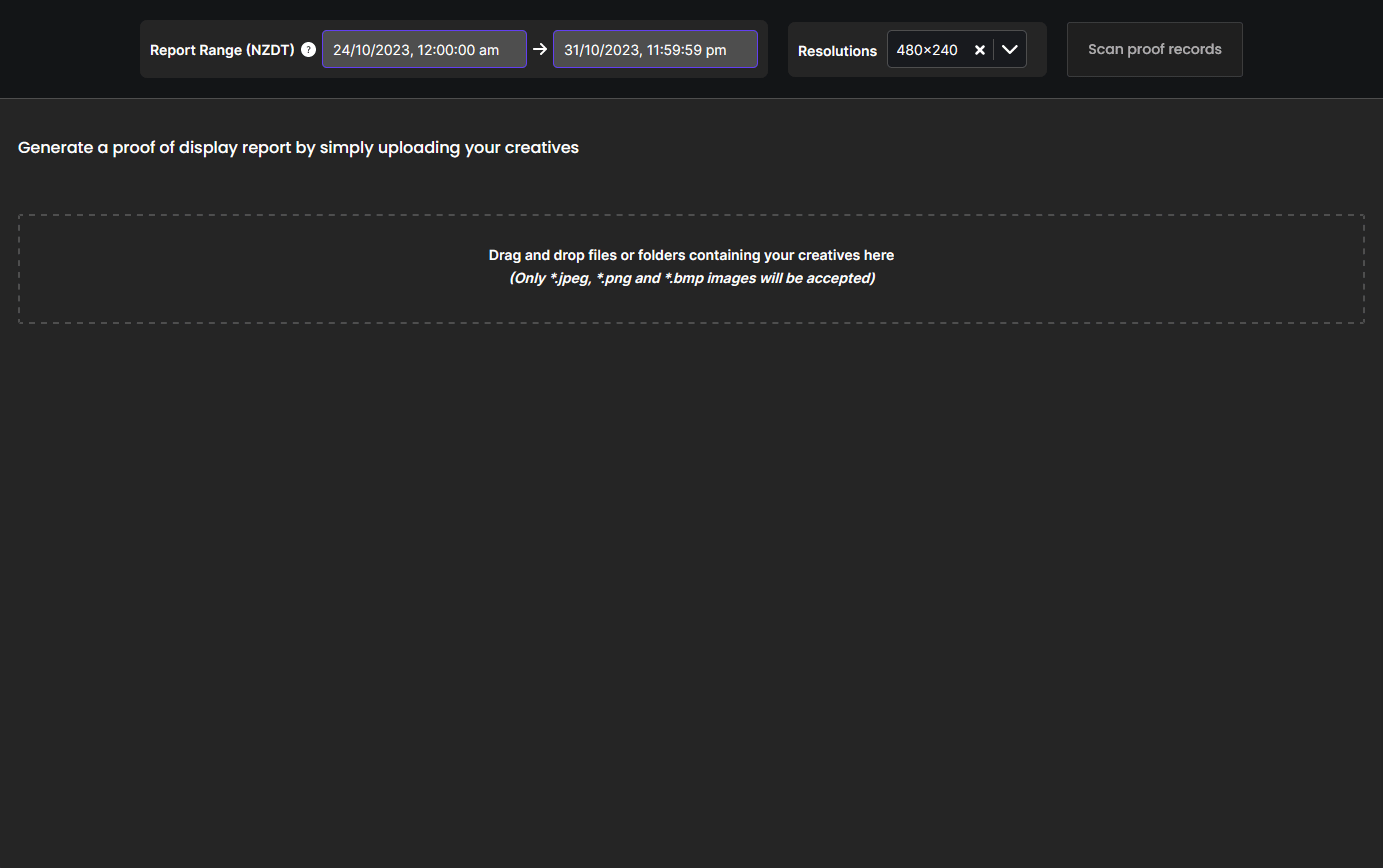Click the "Resolutions" label
The image size is (1383, 868).
[x=837, y=51]
